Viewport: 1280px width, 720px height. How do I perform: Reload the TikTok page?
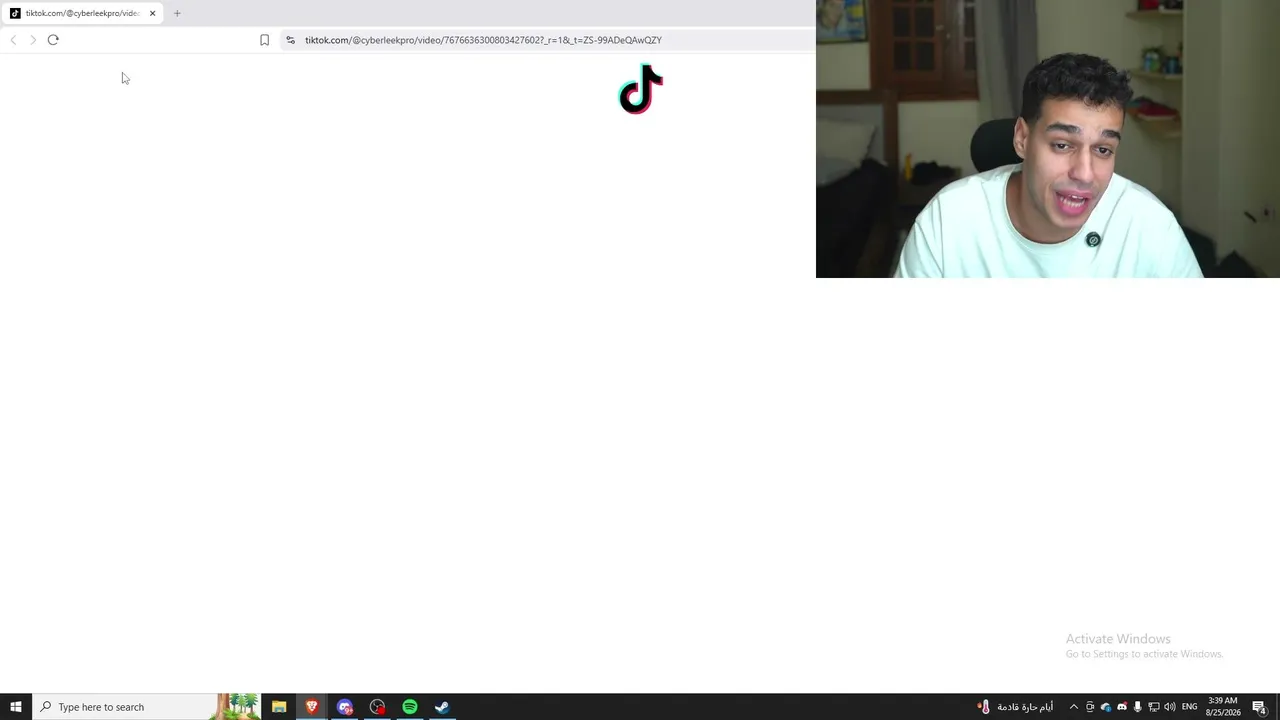tap(53, 40)
